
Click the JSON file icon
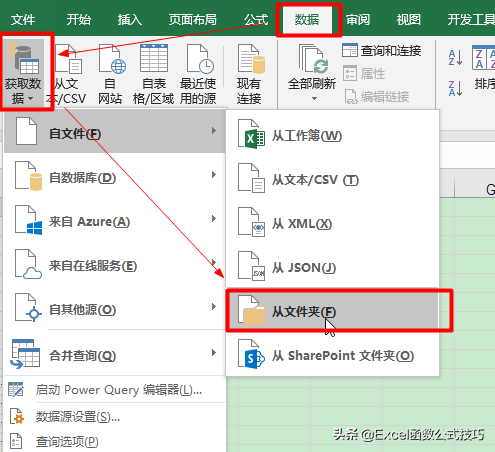click(252, 266)
